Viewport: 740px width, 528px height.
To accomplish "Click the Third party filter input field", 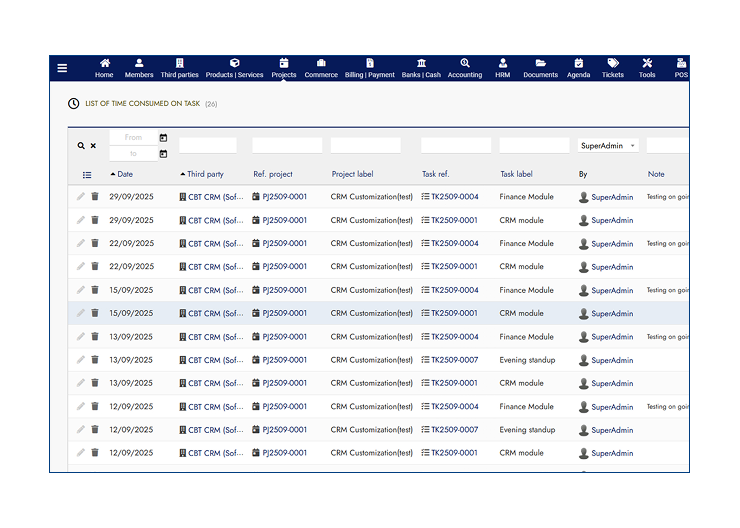I will click(207, 146).
